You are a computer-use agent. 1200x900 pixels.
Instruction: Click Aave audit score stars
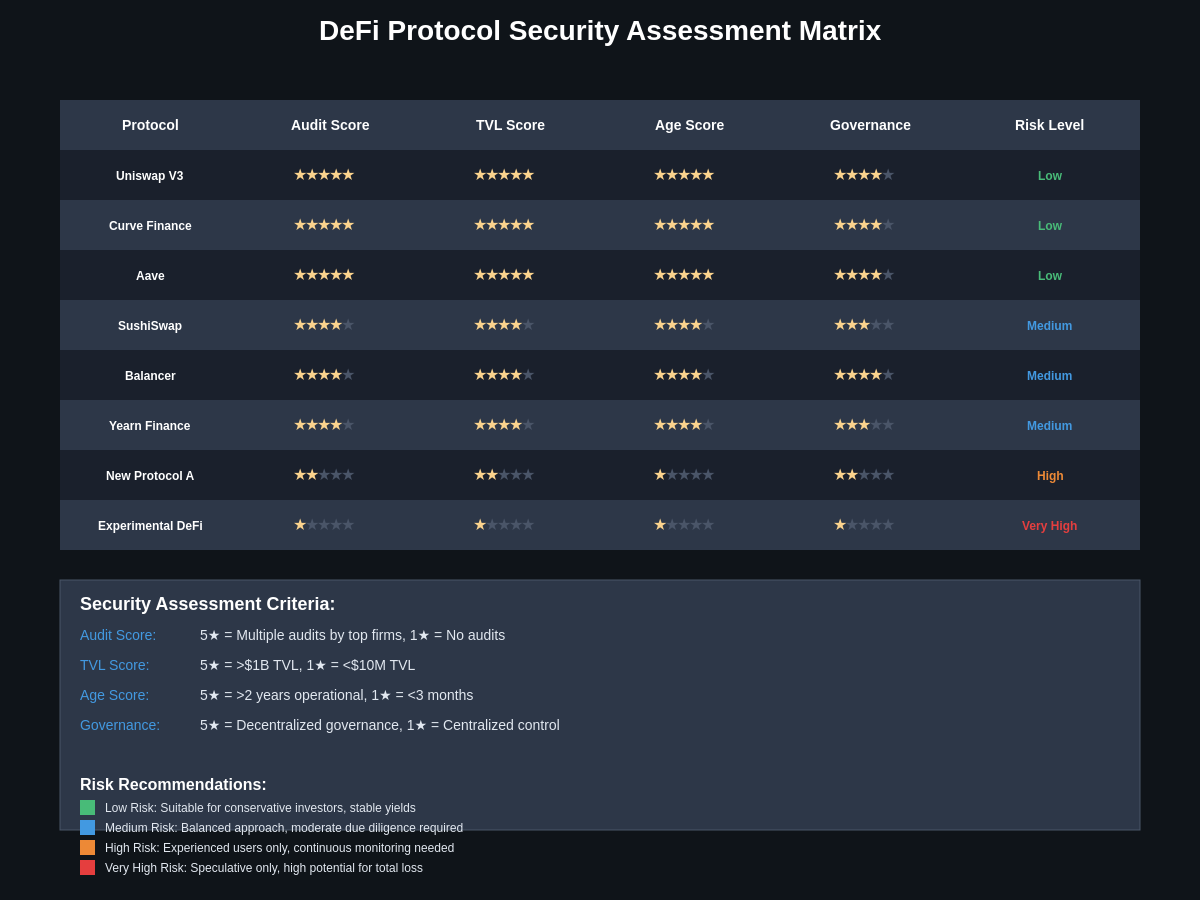click(x=324, y=275)
